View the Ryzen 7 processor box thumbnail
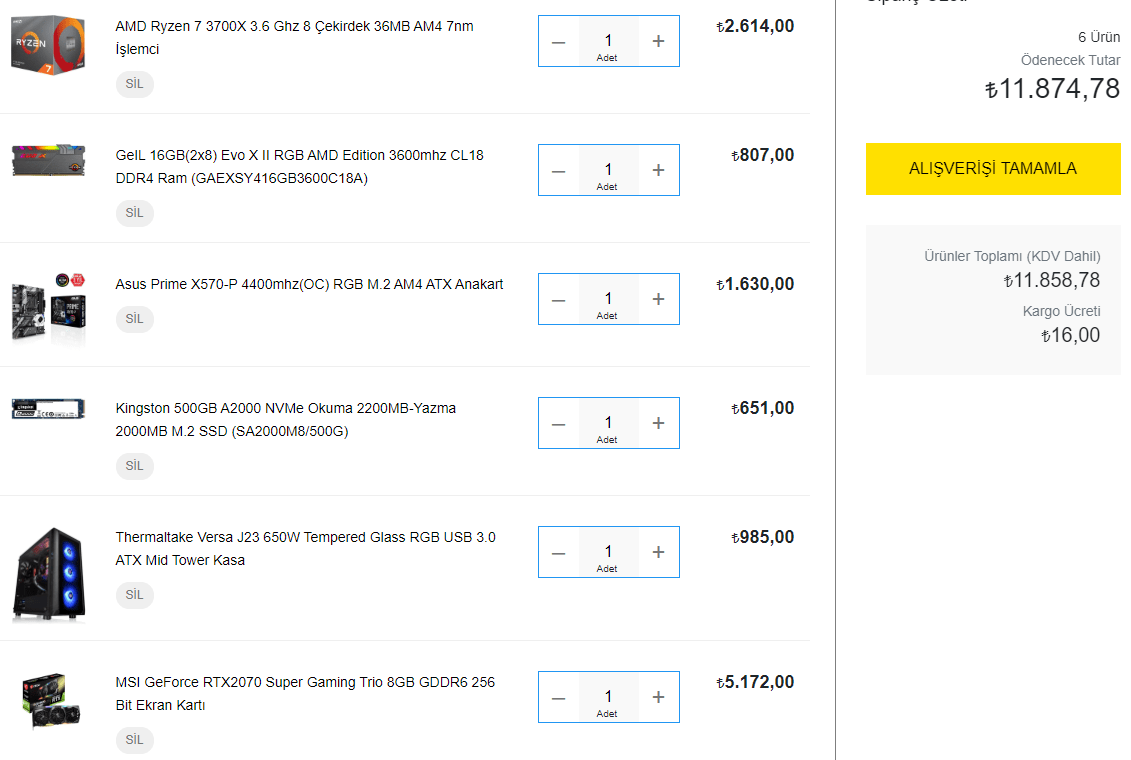Viewport: 1131px width, 760px height. (x=48, y=43)
